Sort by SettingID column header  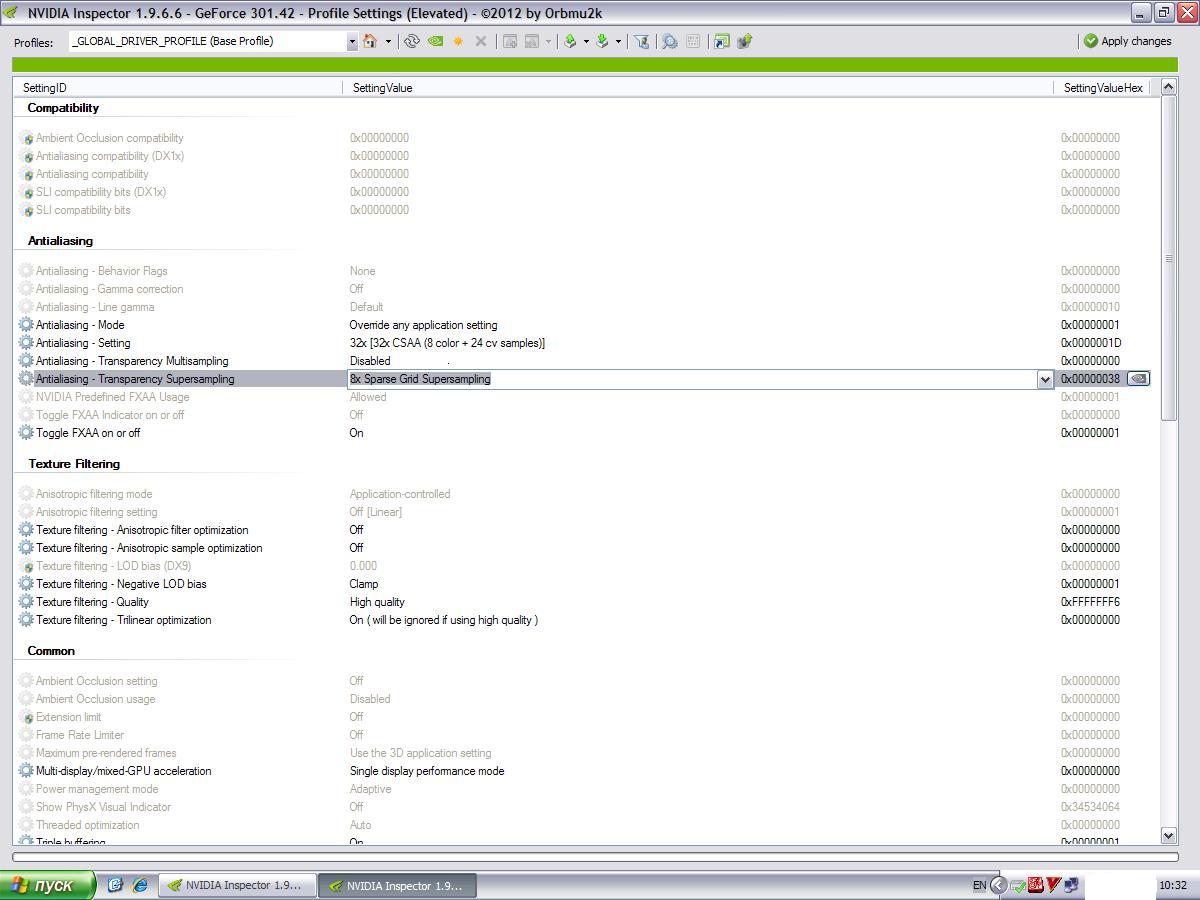click(x=177, y=88)
